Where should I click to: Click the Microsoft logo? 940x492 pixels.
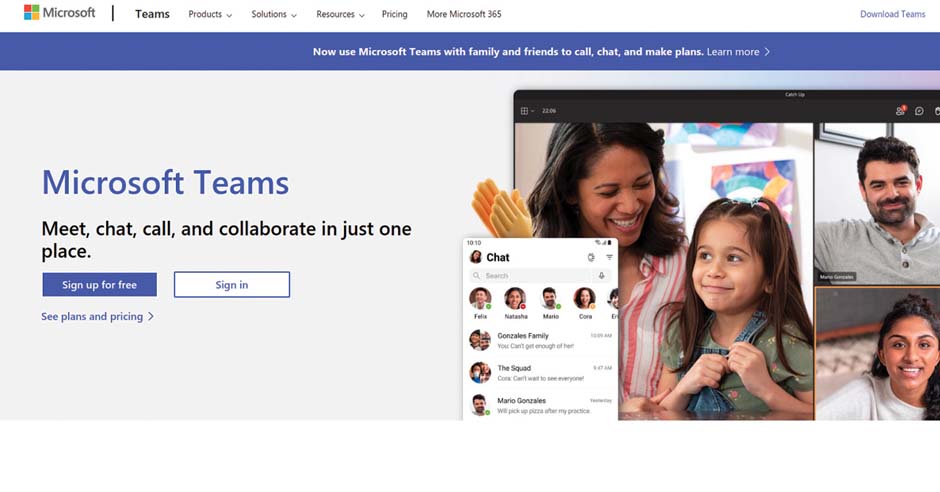pos(59,13)
